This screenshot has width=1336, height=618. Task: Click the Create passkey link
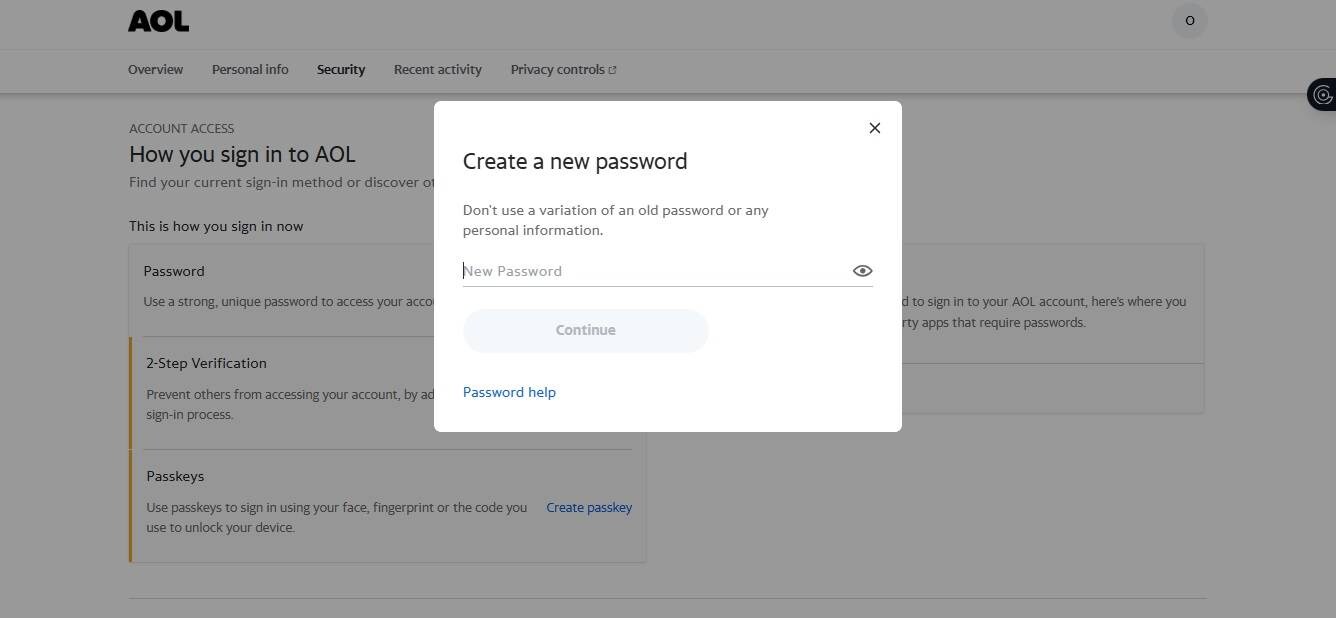pos(588,507)
